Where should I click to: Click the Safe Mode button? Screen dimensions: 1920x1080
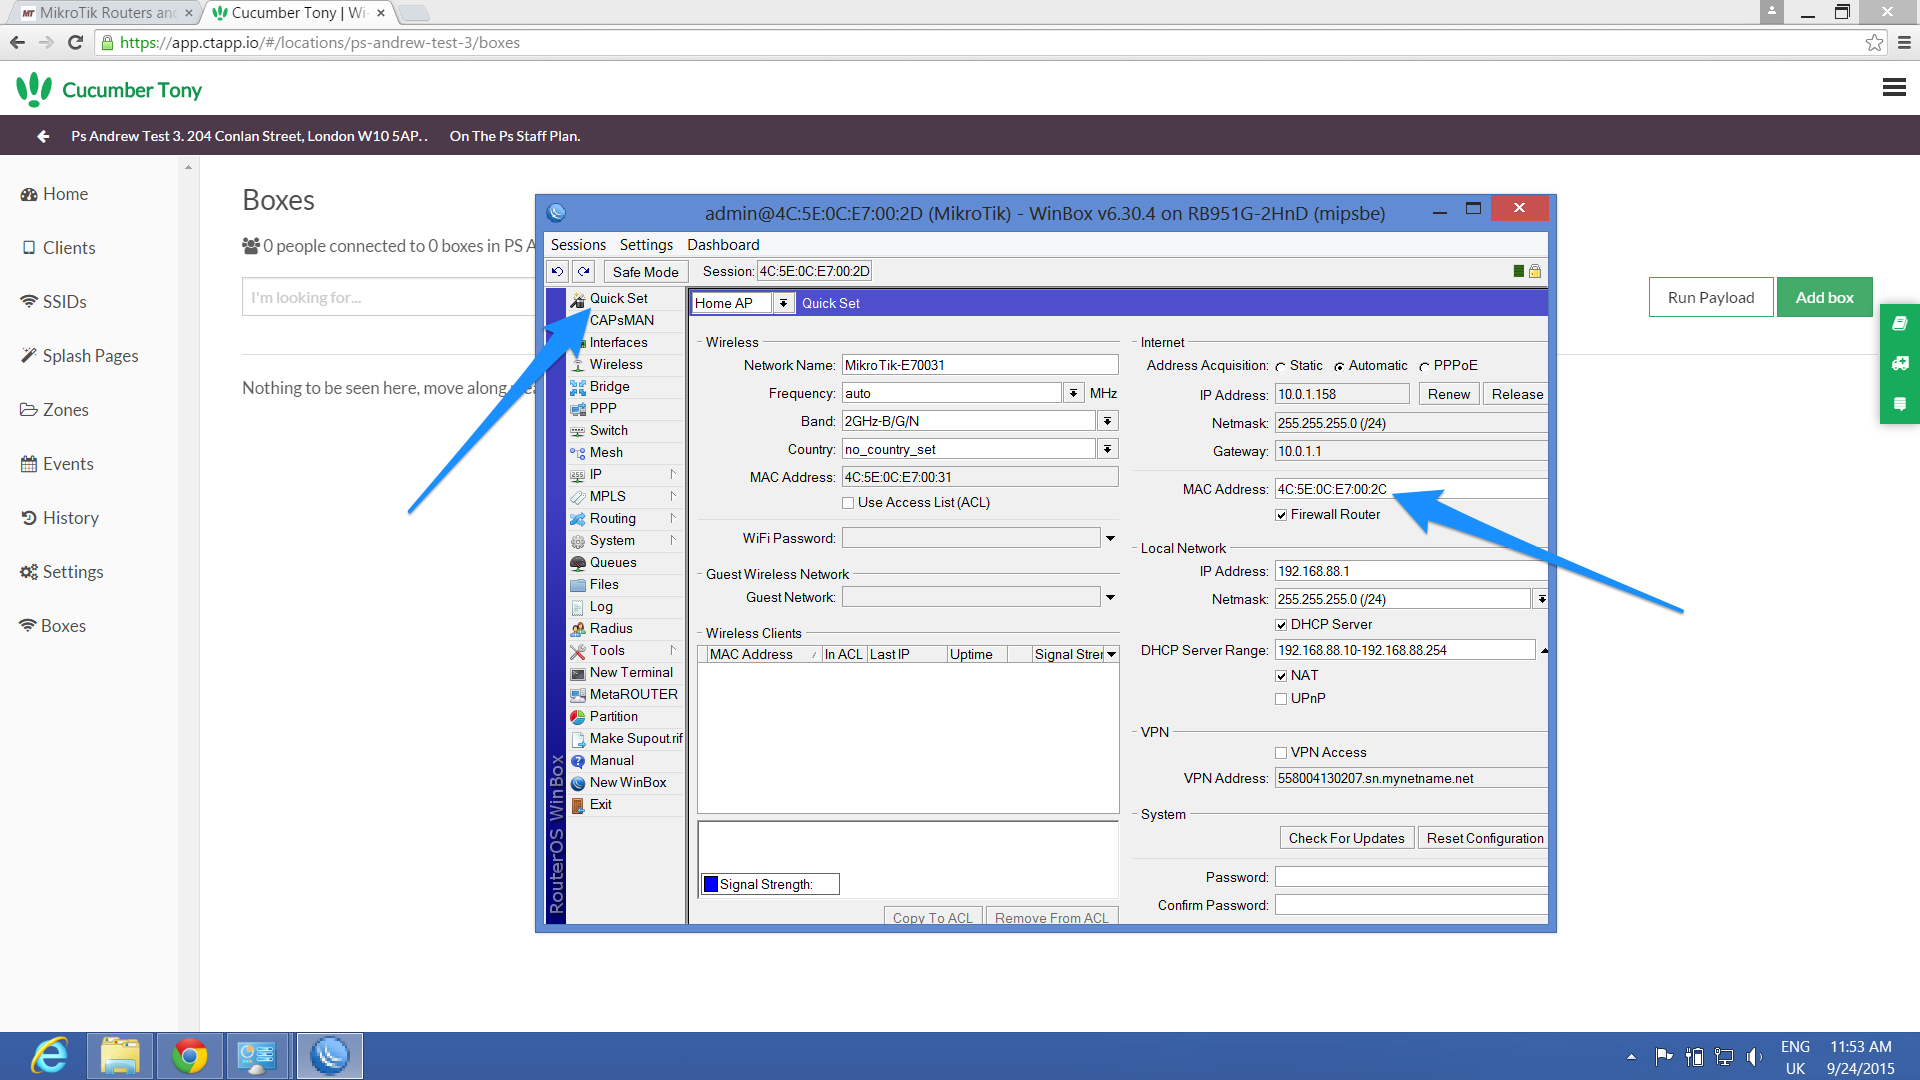click(645, 271)
